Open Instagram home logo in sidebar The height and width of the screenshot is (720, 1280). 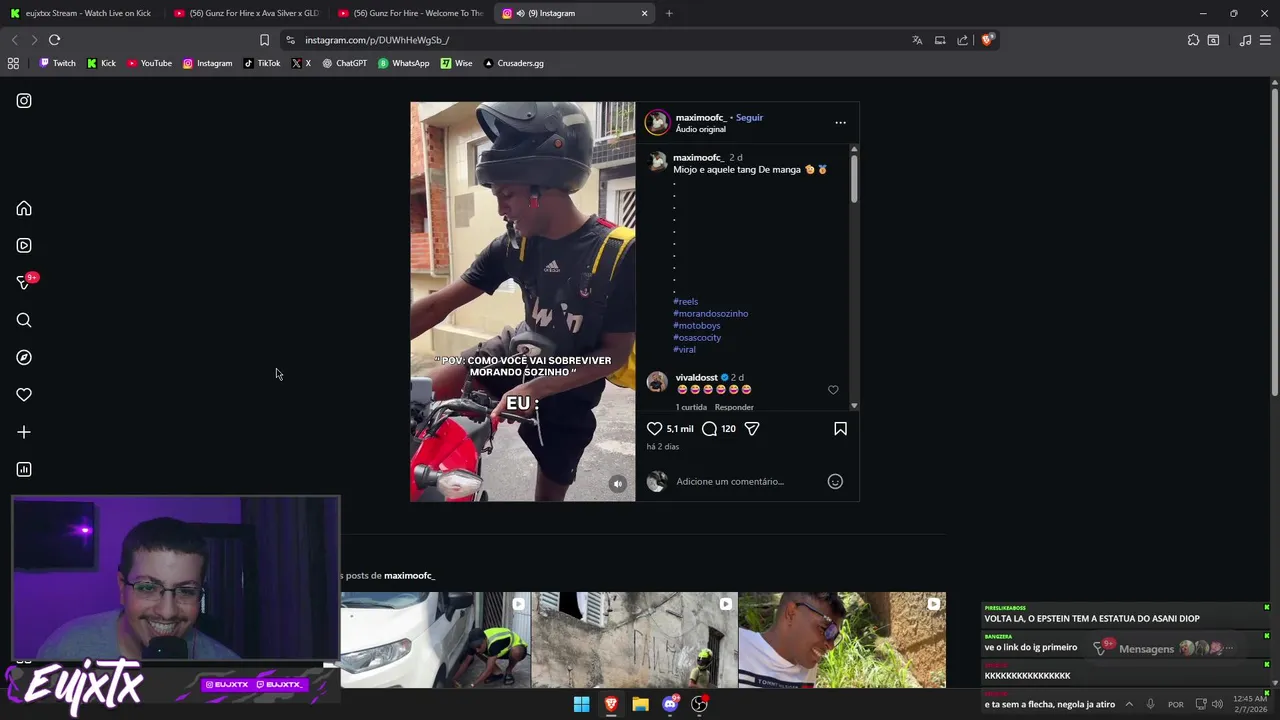click(x=24, y=101)
